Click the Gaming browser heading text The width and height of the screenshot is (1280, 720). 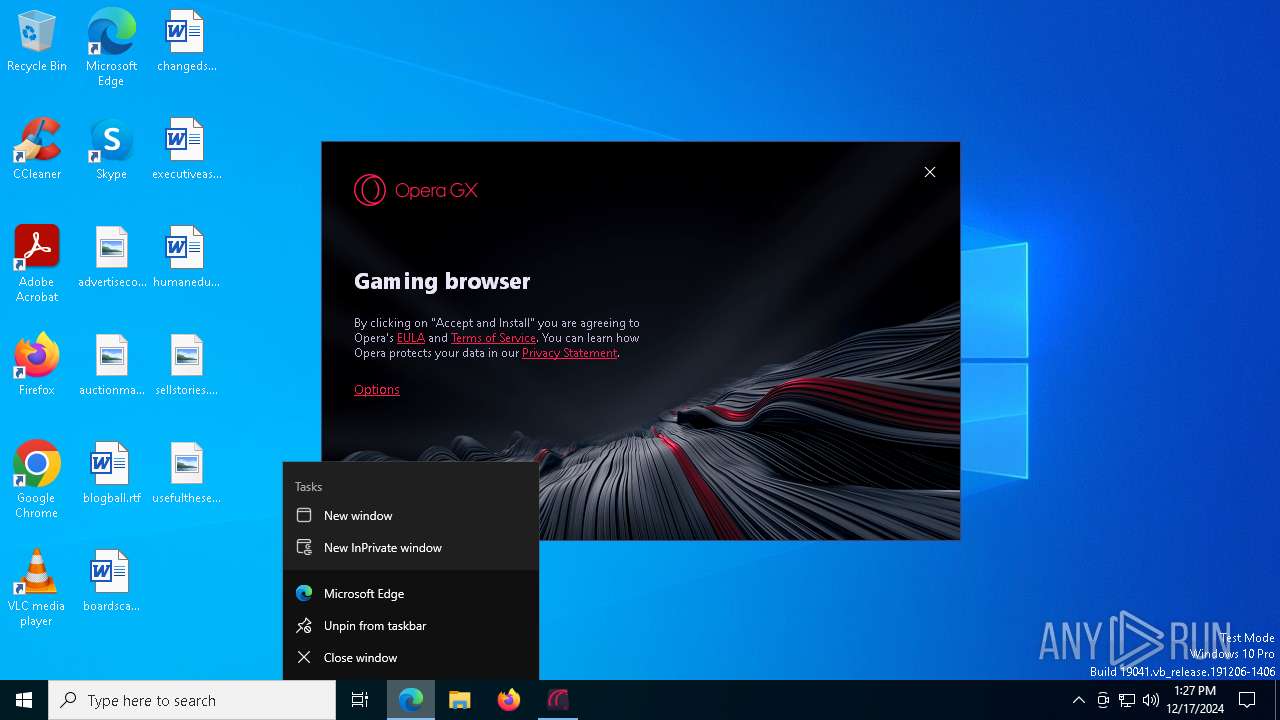[x=442, y=282]
